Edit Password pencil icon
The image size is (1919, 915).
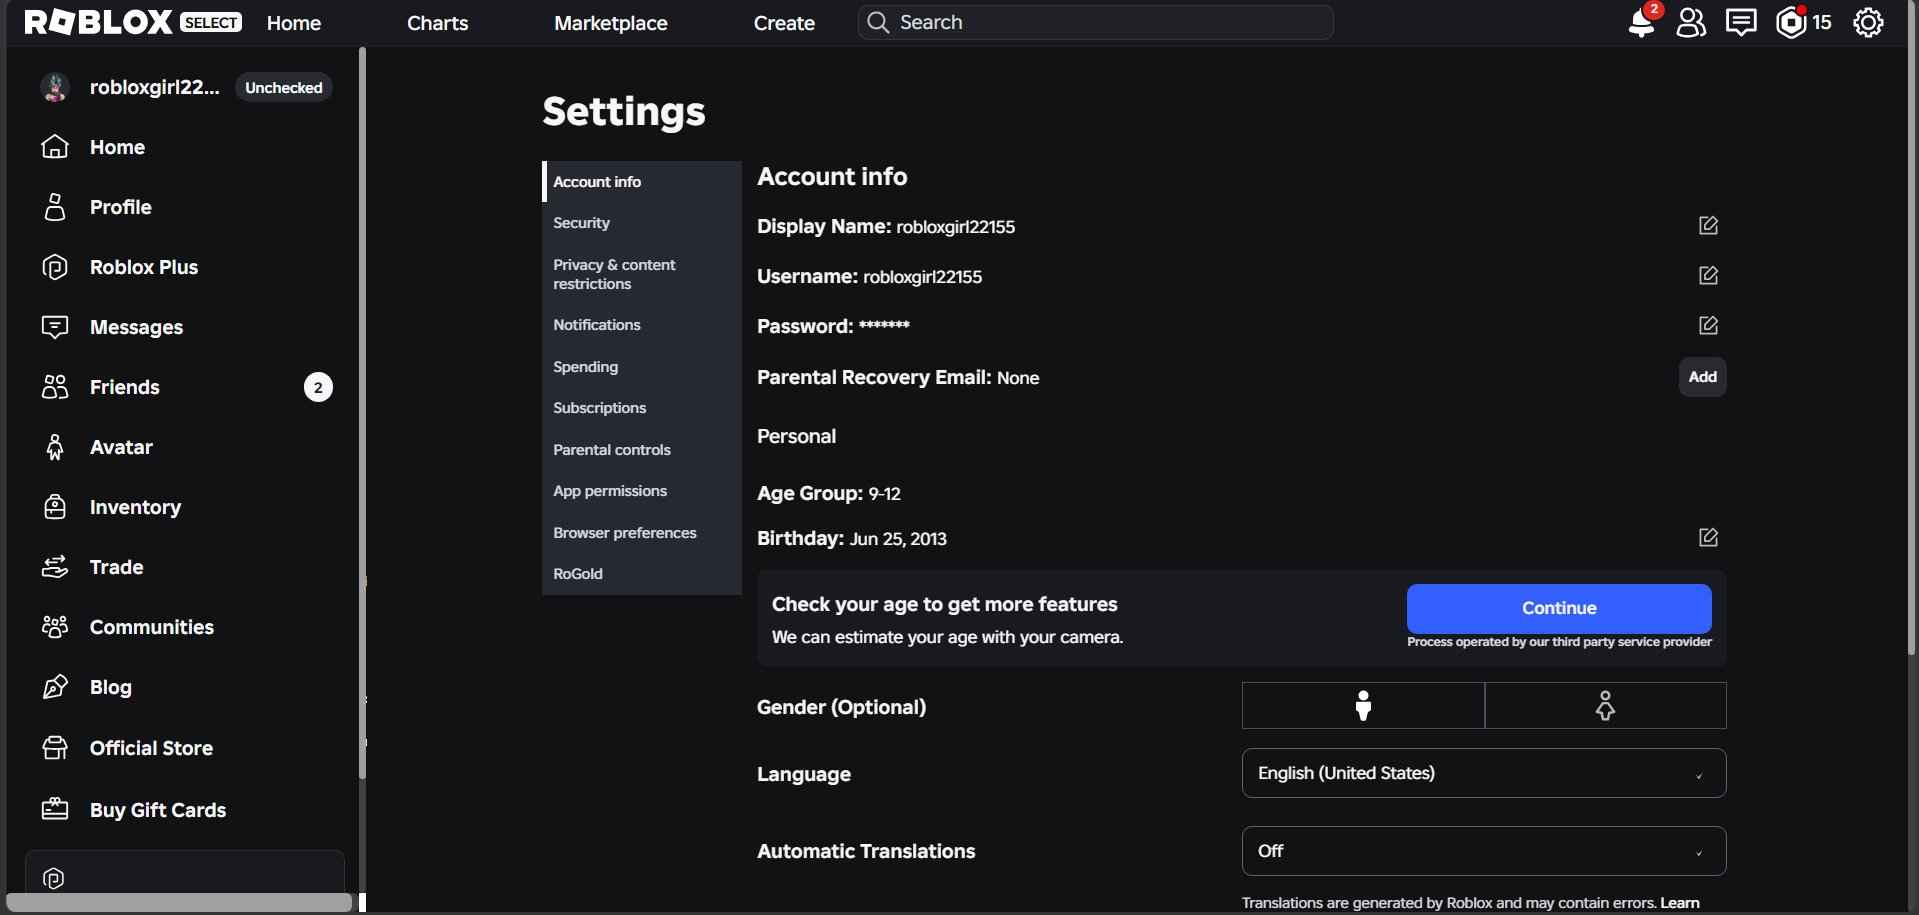pyautogui.click(x=1708, y=325)
